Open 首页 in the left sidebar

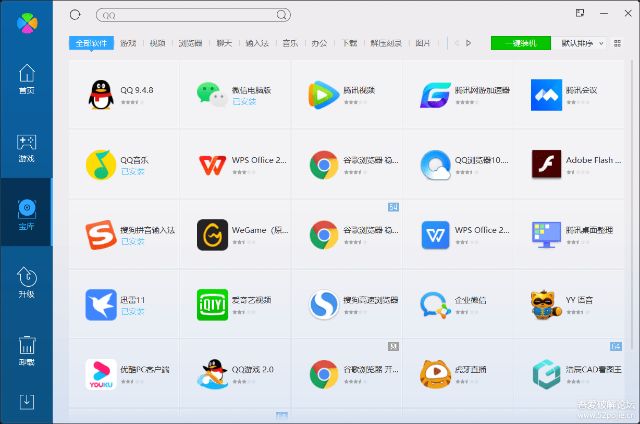(x=27, y=79)
